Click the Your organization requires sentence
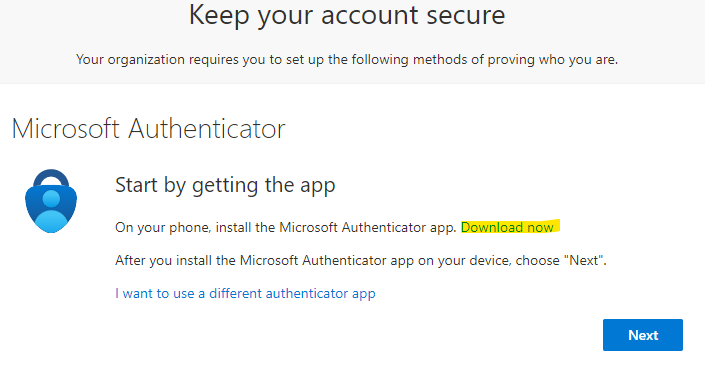Viewport: 705px width, 366px height. [347, 59]
